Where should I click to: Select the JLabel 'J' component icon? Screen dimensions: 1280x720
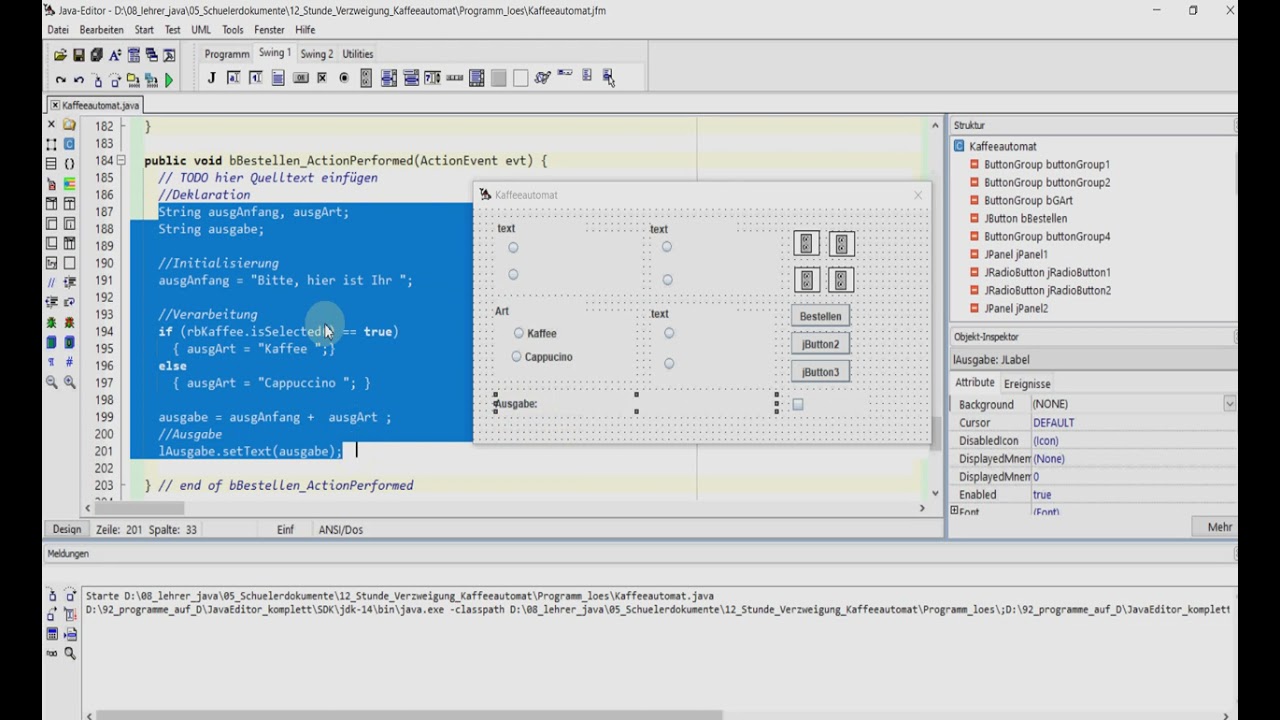(x=211, y=78)
